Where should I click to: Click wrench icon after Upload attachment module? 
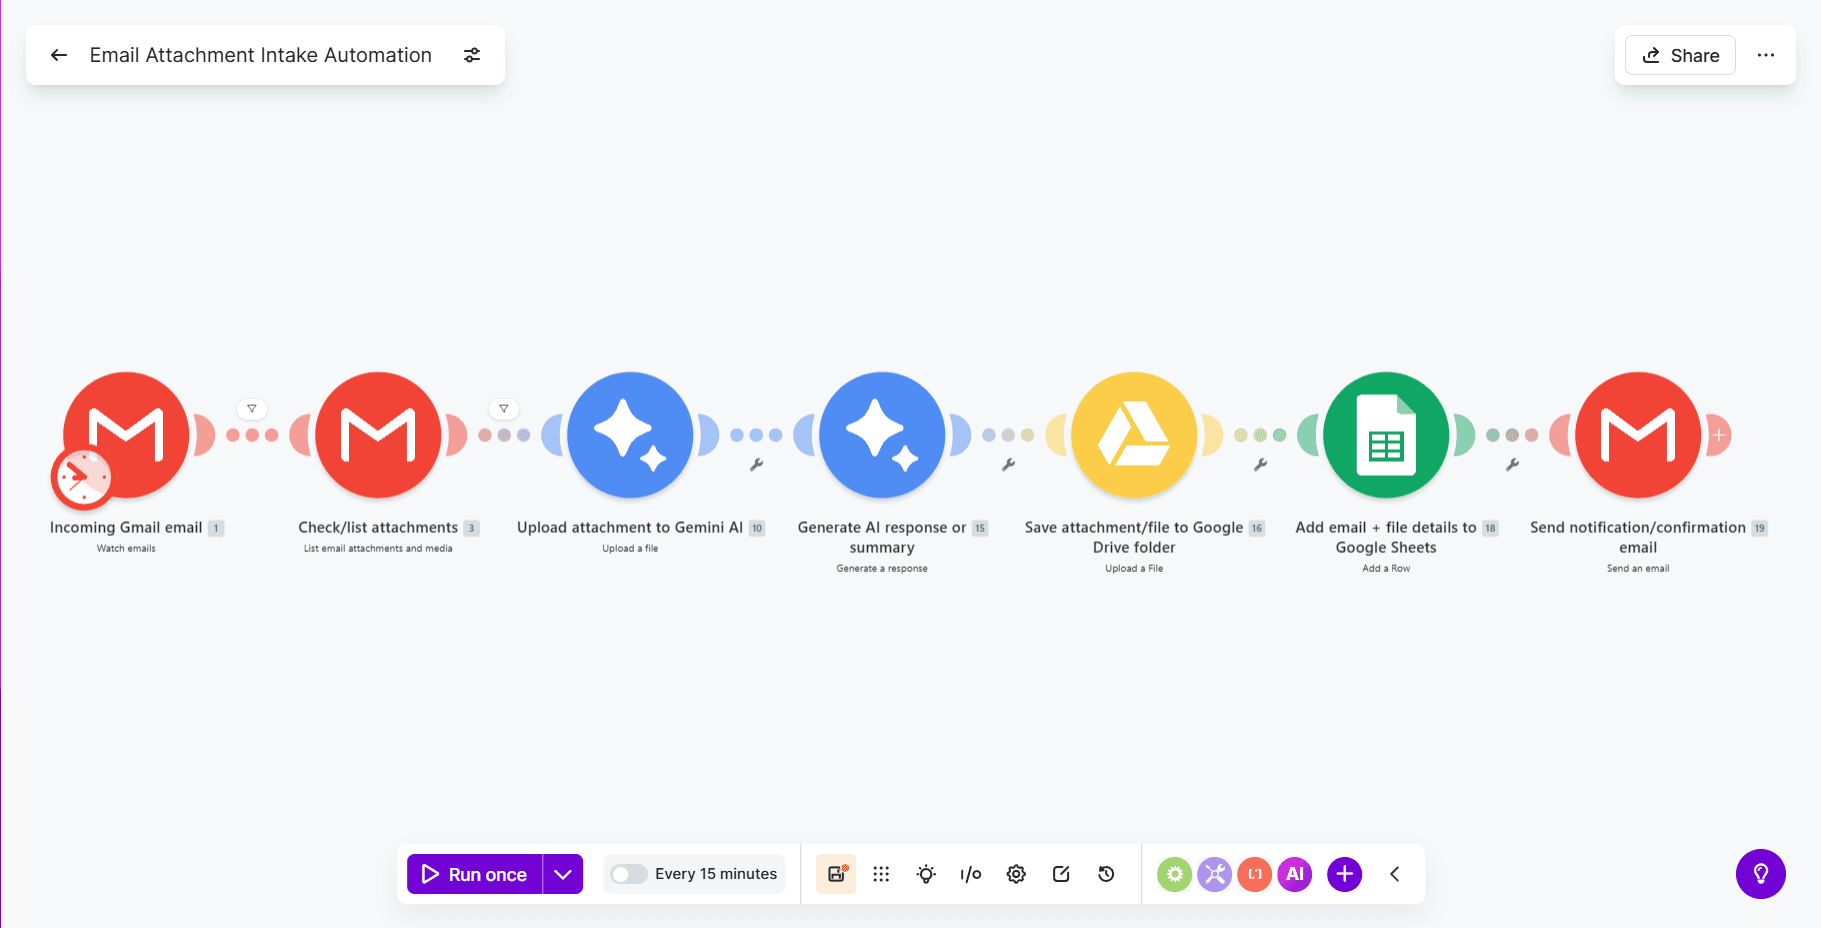pyautogui.click(x=757, y=464)
